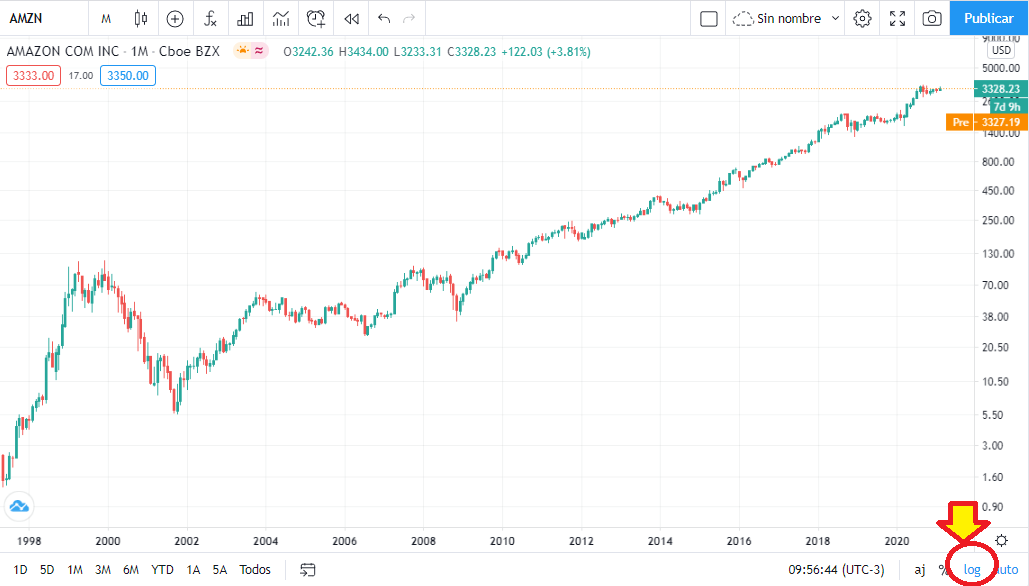Select the 1D time range
1029x586 pixels.
pyautogui.click(x=20, y=570)
